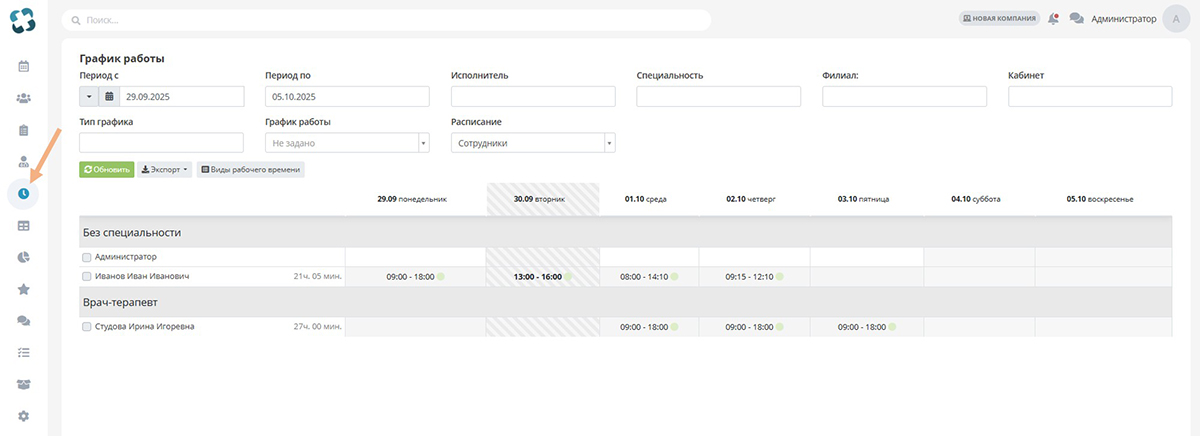
Task: Tick the checkbox for Иванов Иван Иванович
Action: coord(86,276)
